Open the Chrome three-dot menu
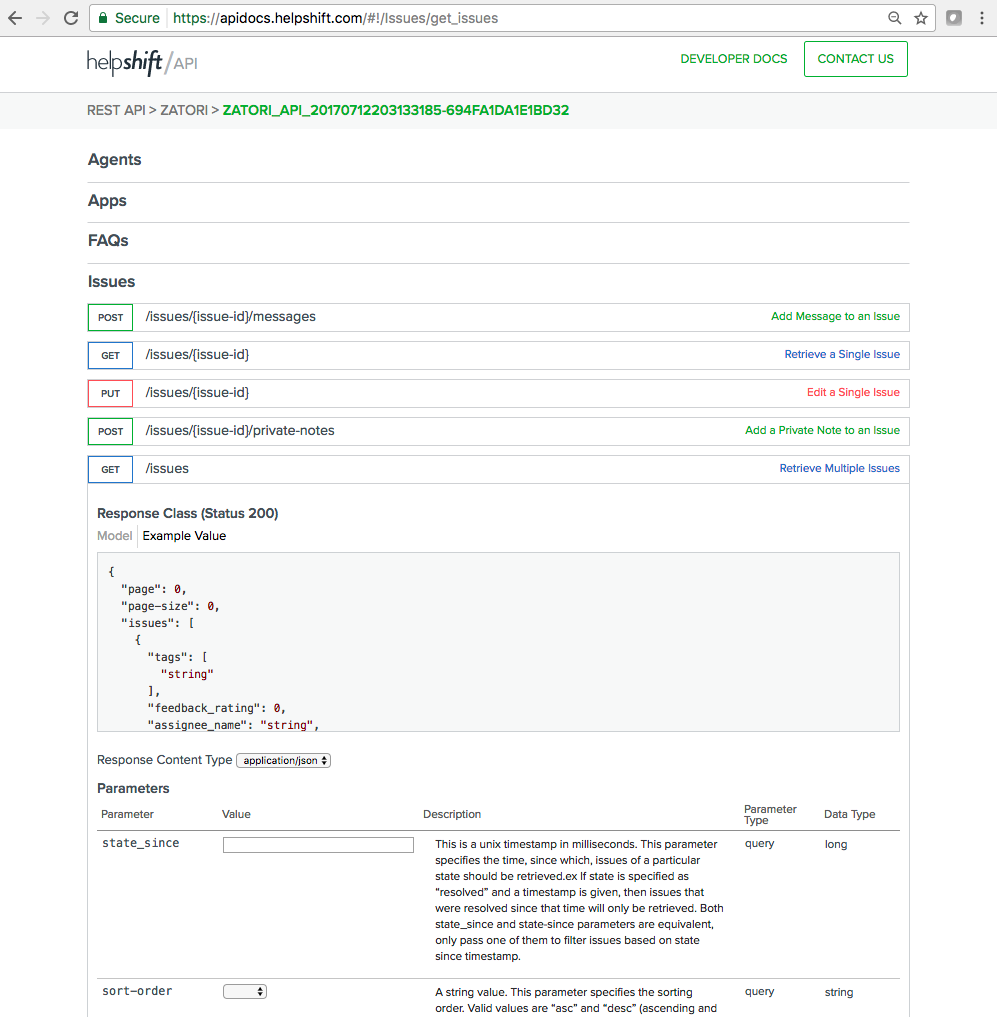Viewport: 997px width, 1017px height. point(984,18)
